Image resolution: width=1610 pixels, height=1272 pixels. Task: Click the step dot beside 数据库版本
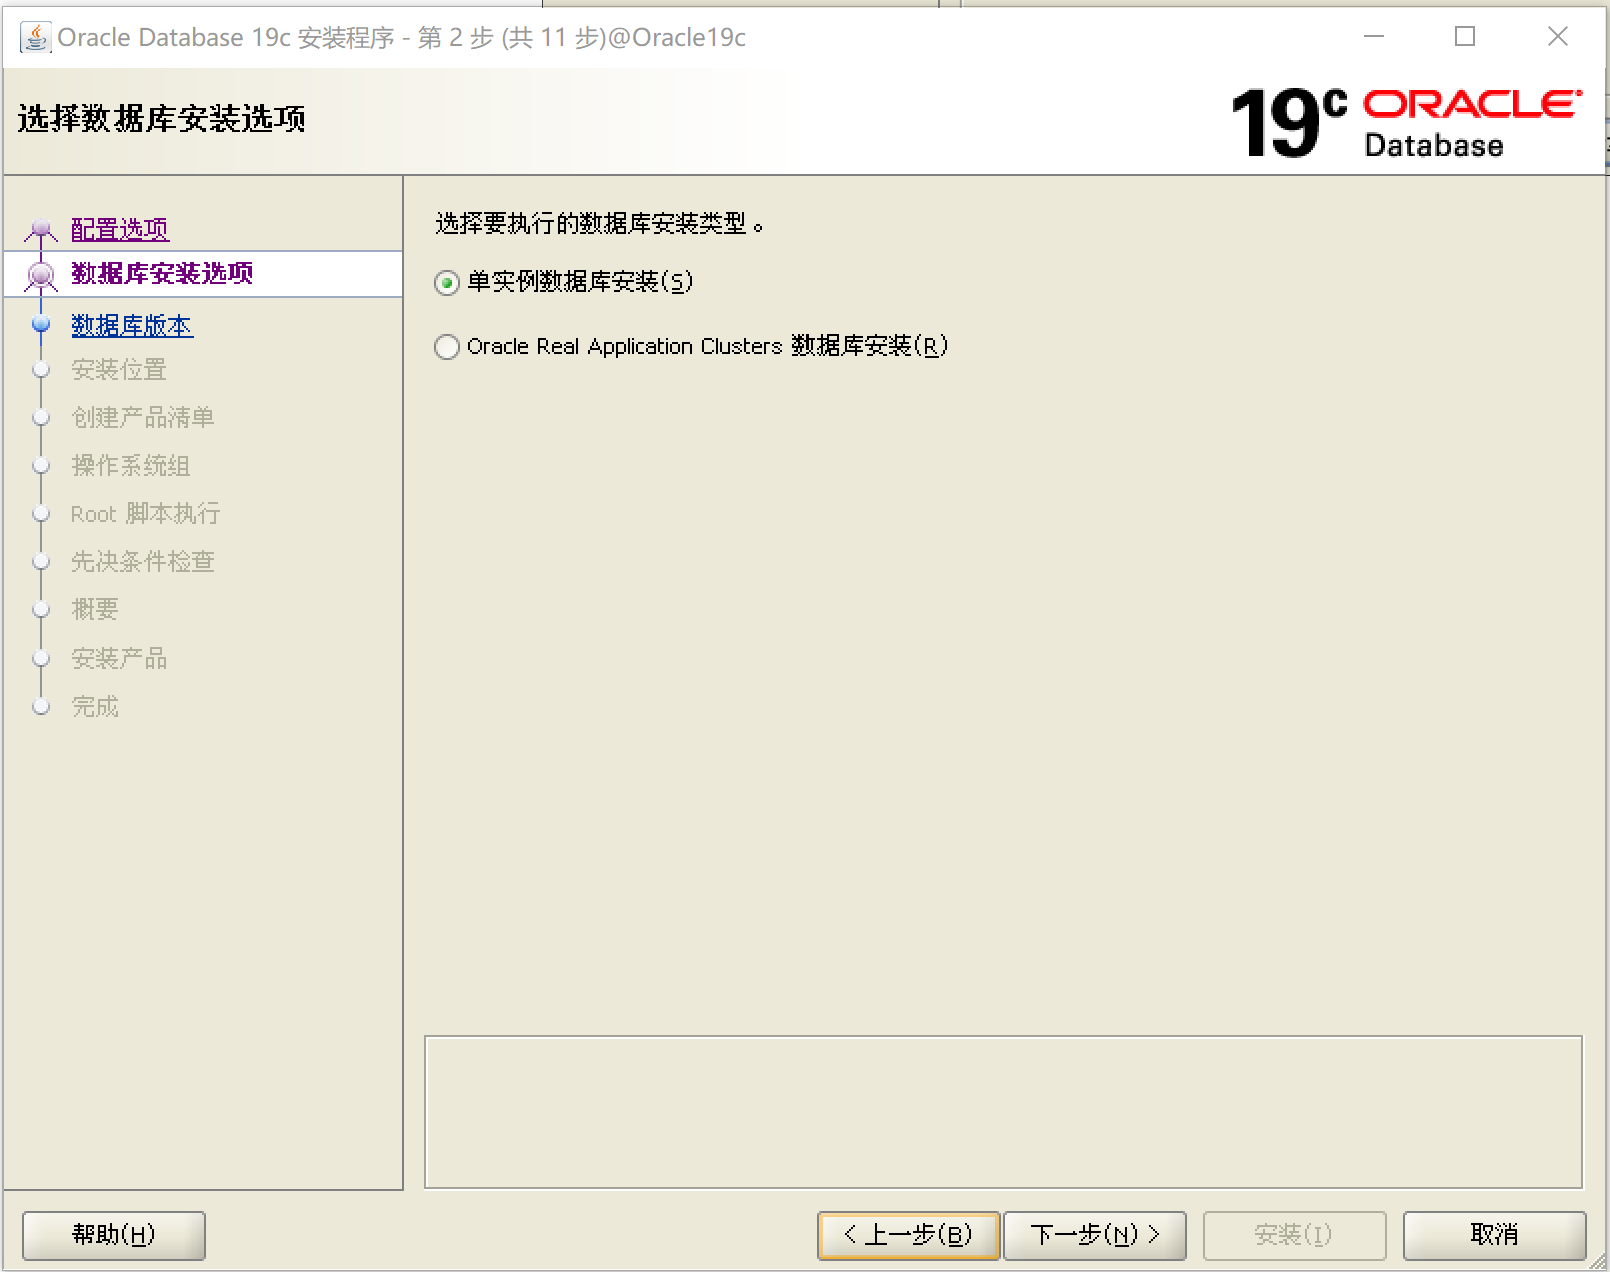(x=40, y=325)
